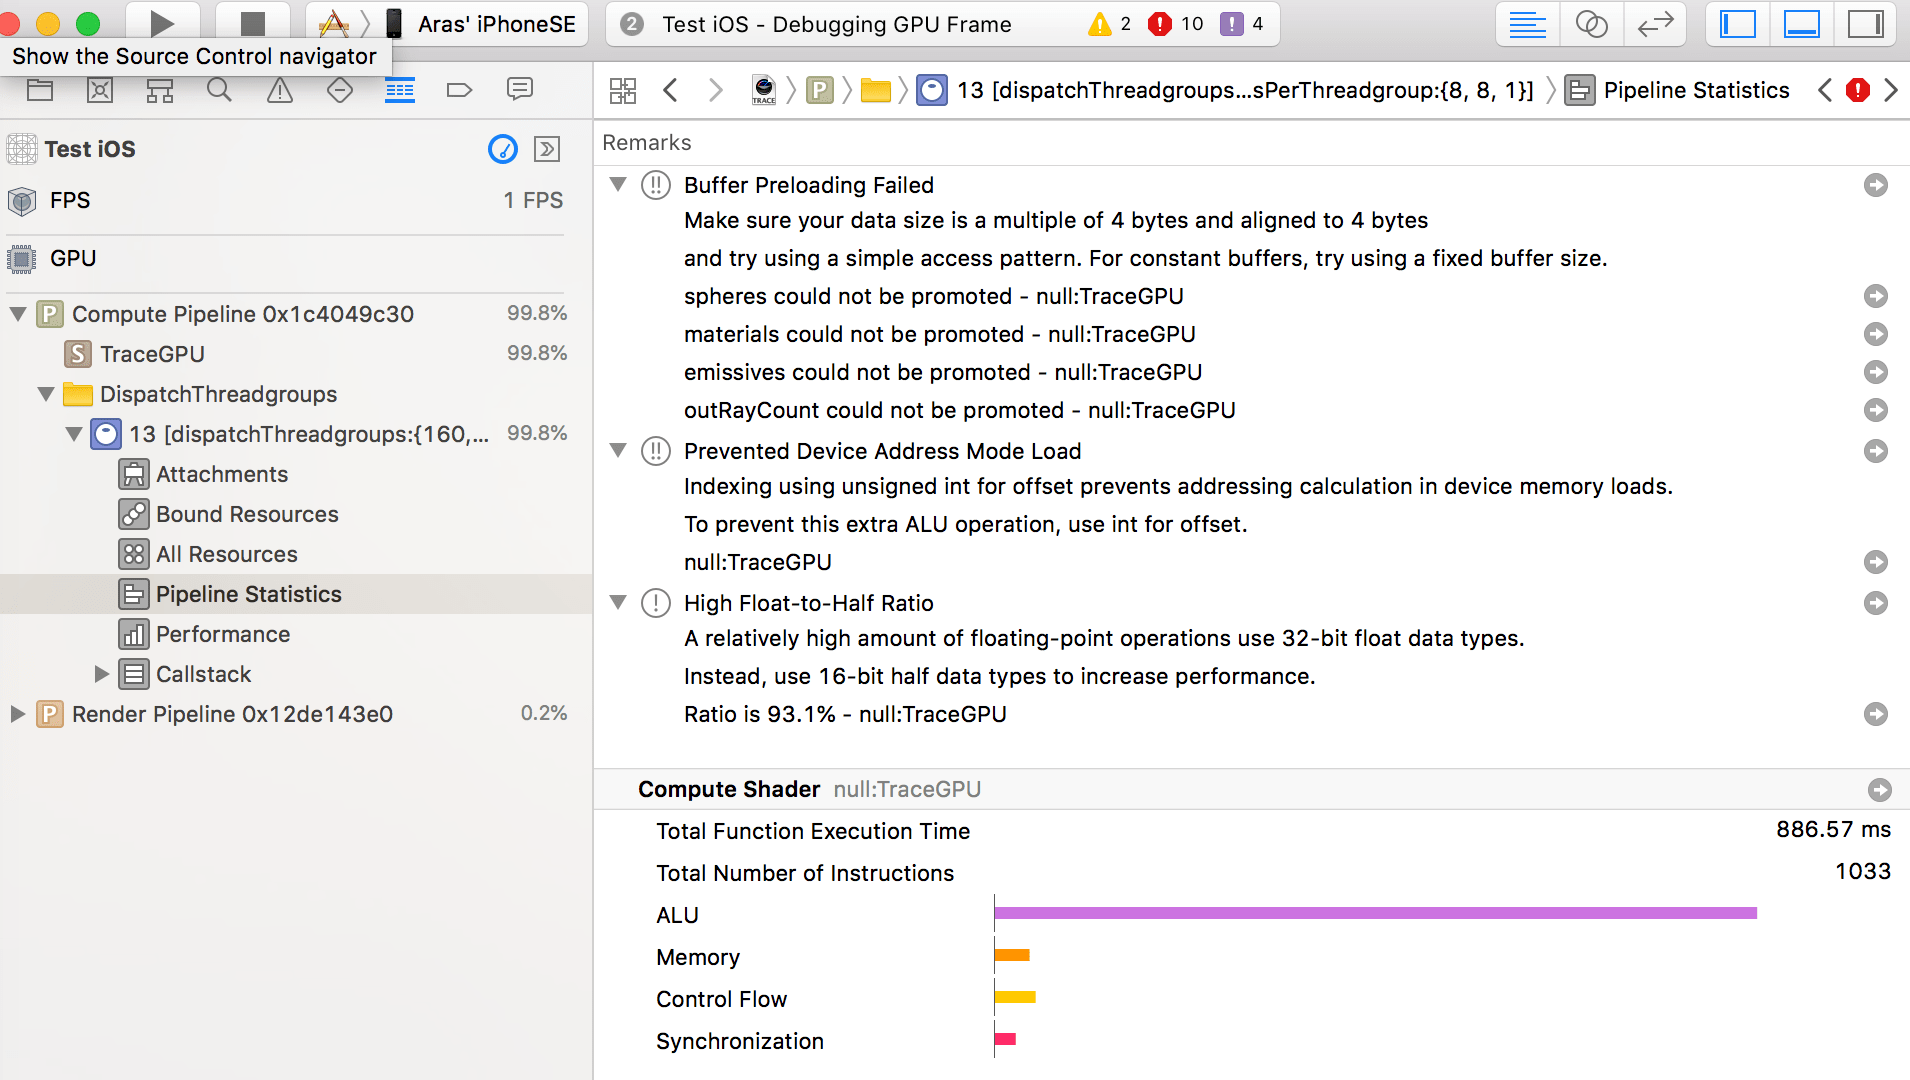Expand the Callstack item

click(101, 674)
